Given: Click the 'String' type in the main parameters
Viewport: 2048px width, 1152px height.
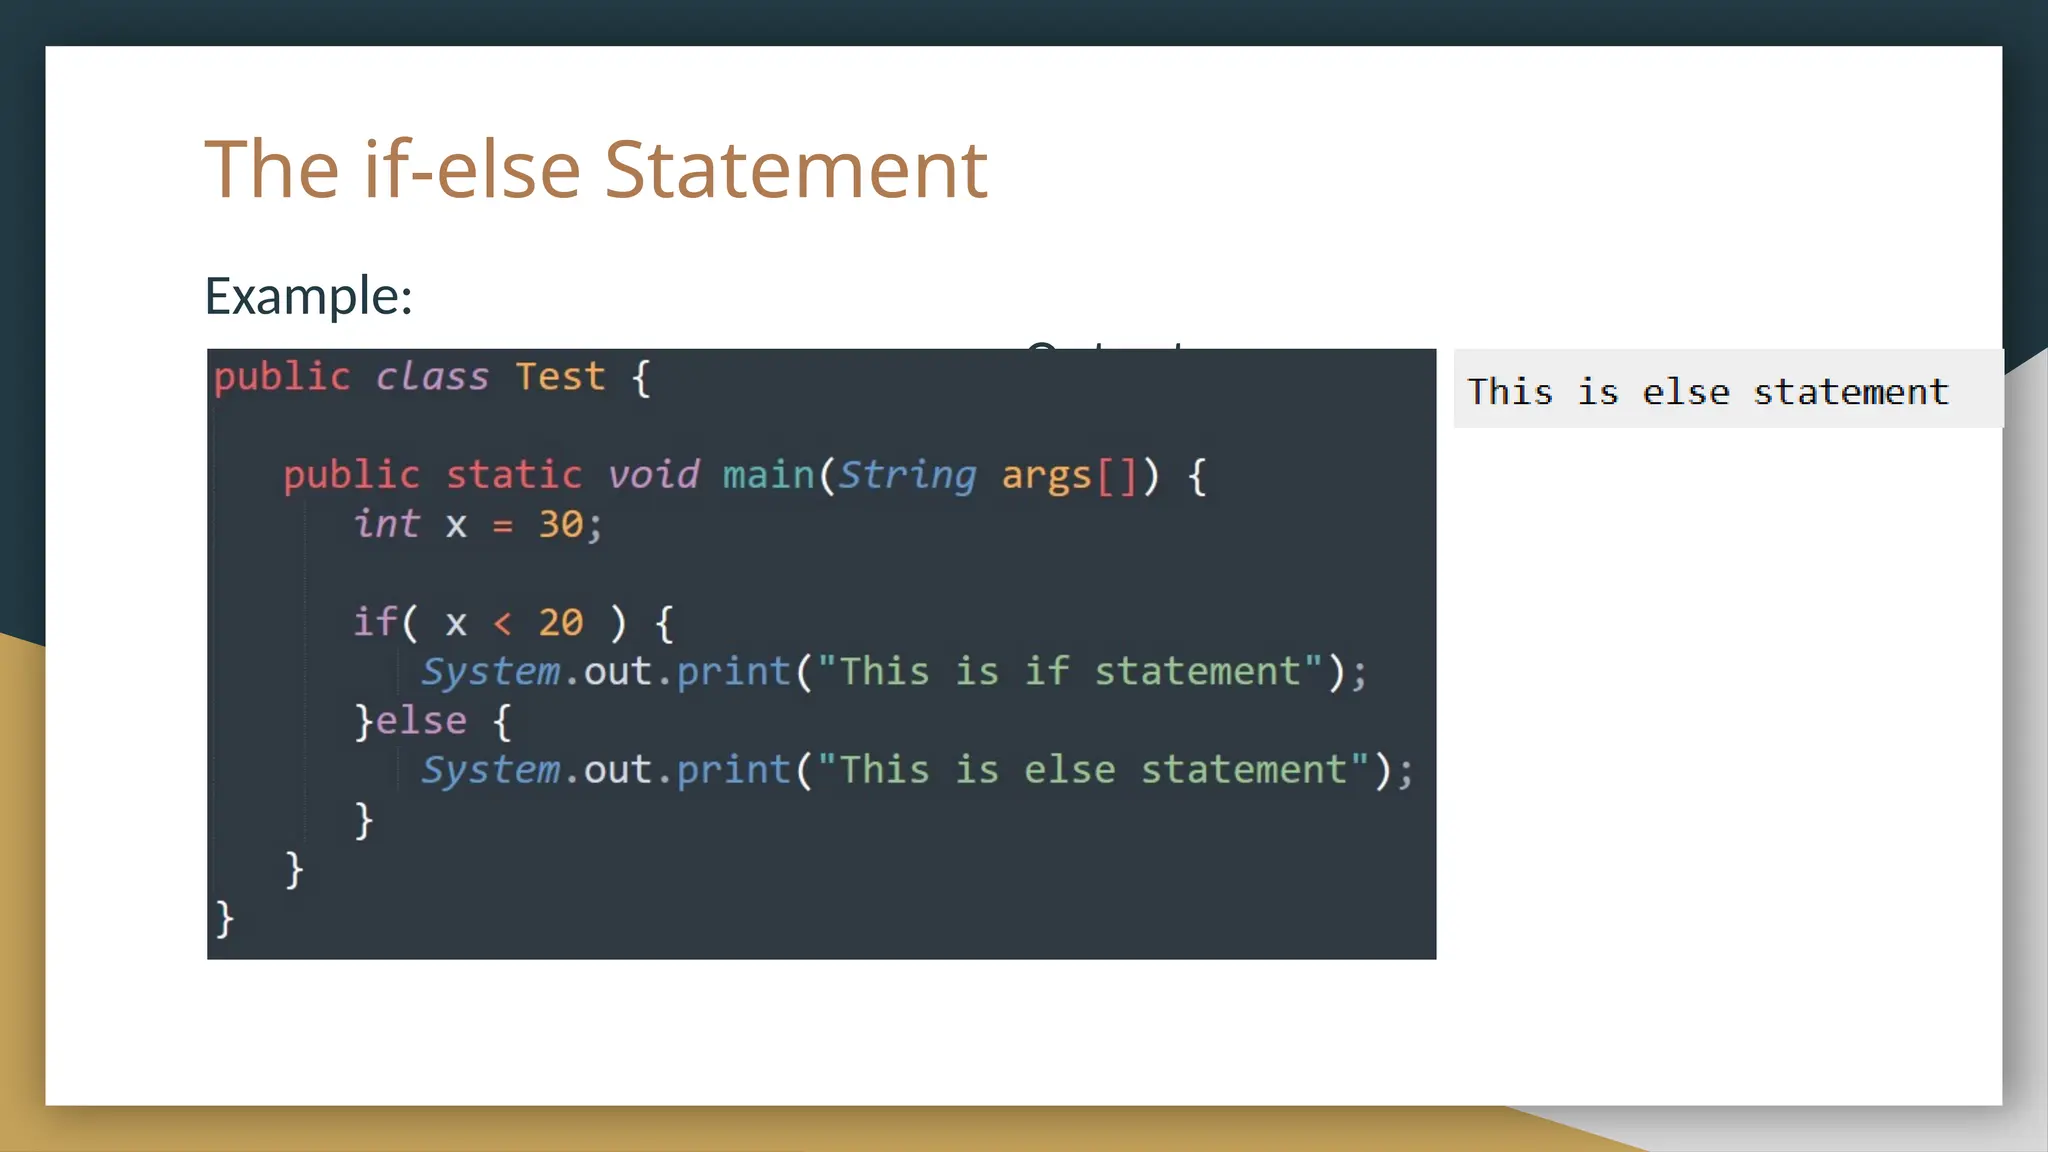Looking at the screenshot, I should coord(907,475).
